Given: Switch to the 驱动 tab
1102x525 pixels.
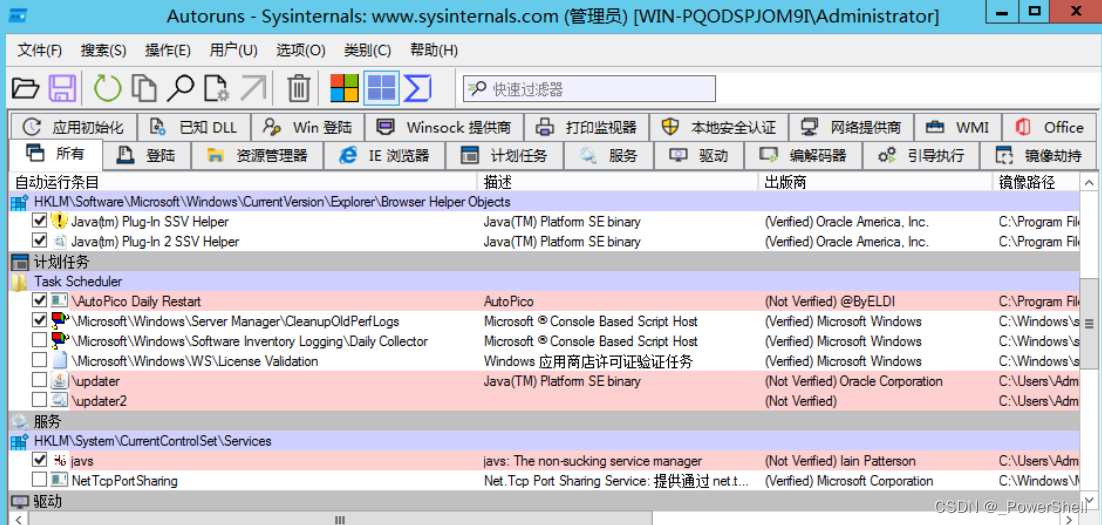Looking at the screenshot, I should point(699,155).
